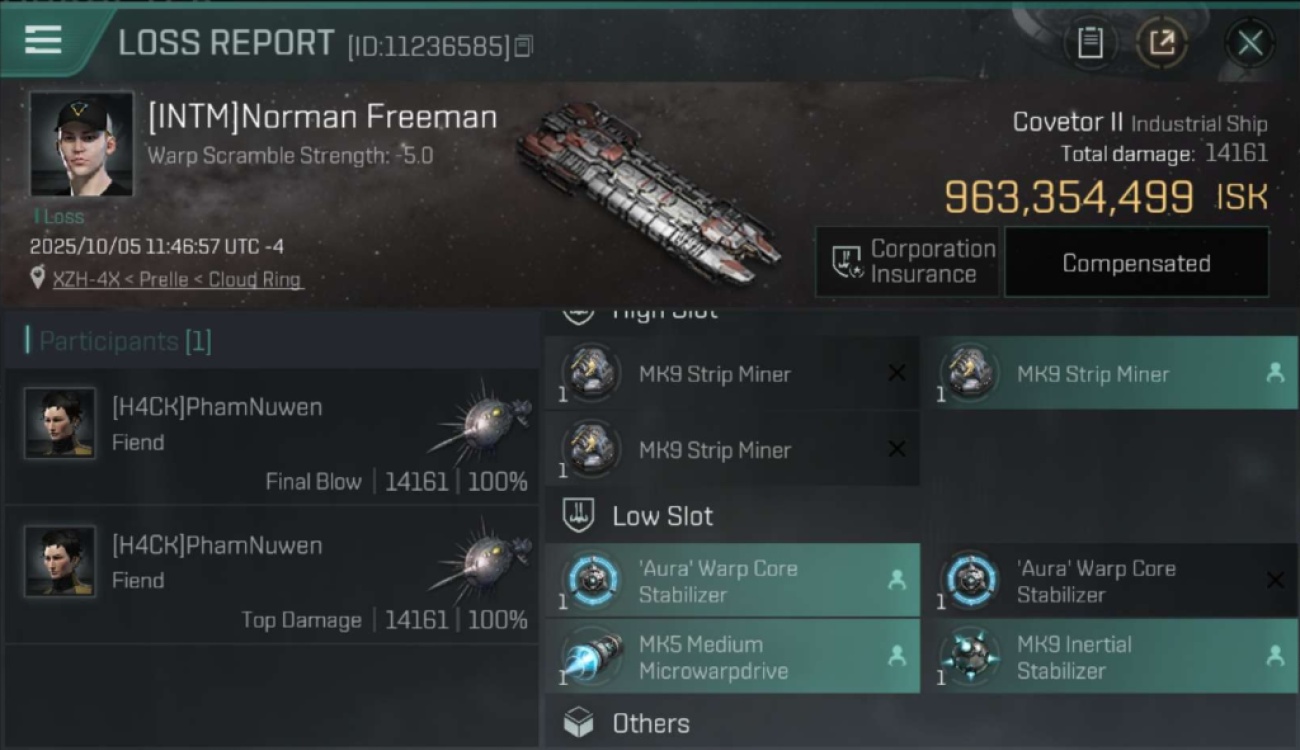Screen dimensions: 1300x750
Task: View PhamNuwen's Final Blow portrait
Action: pos(60,423)
